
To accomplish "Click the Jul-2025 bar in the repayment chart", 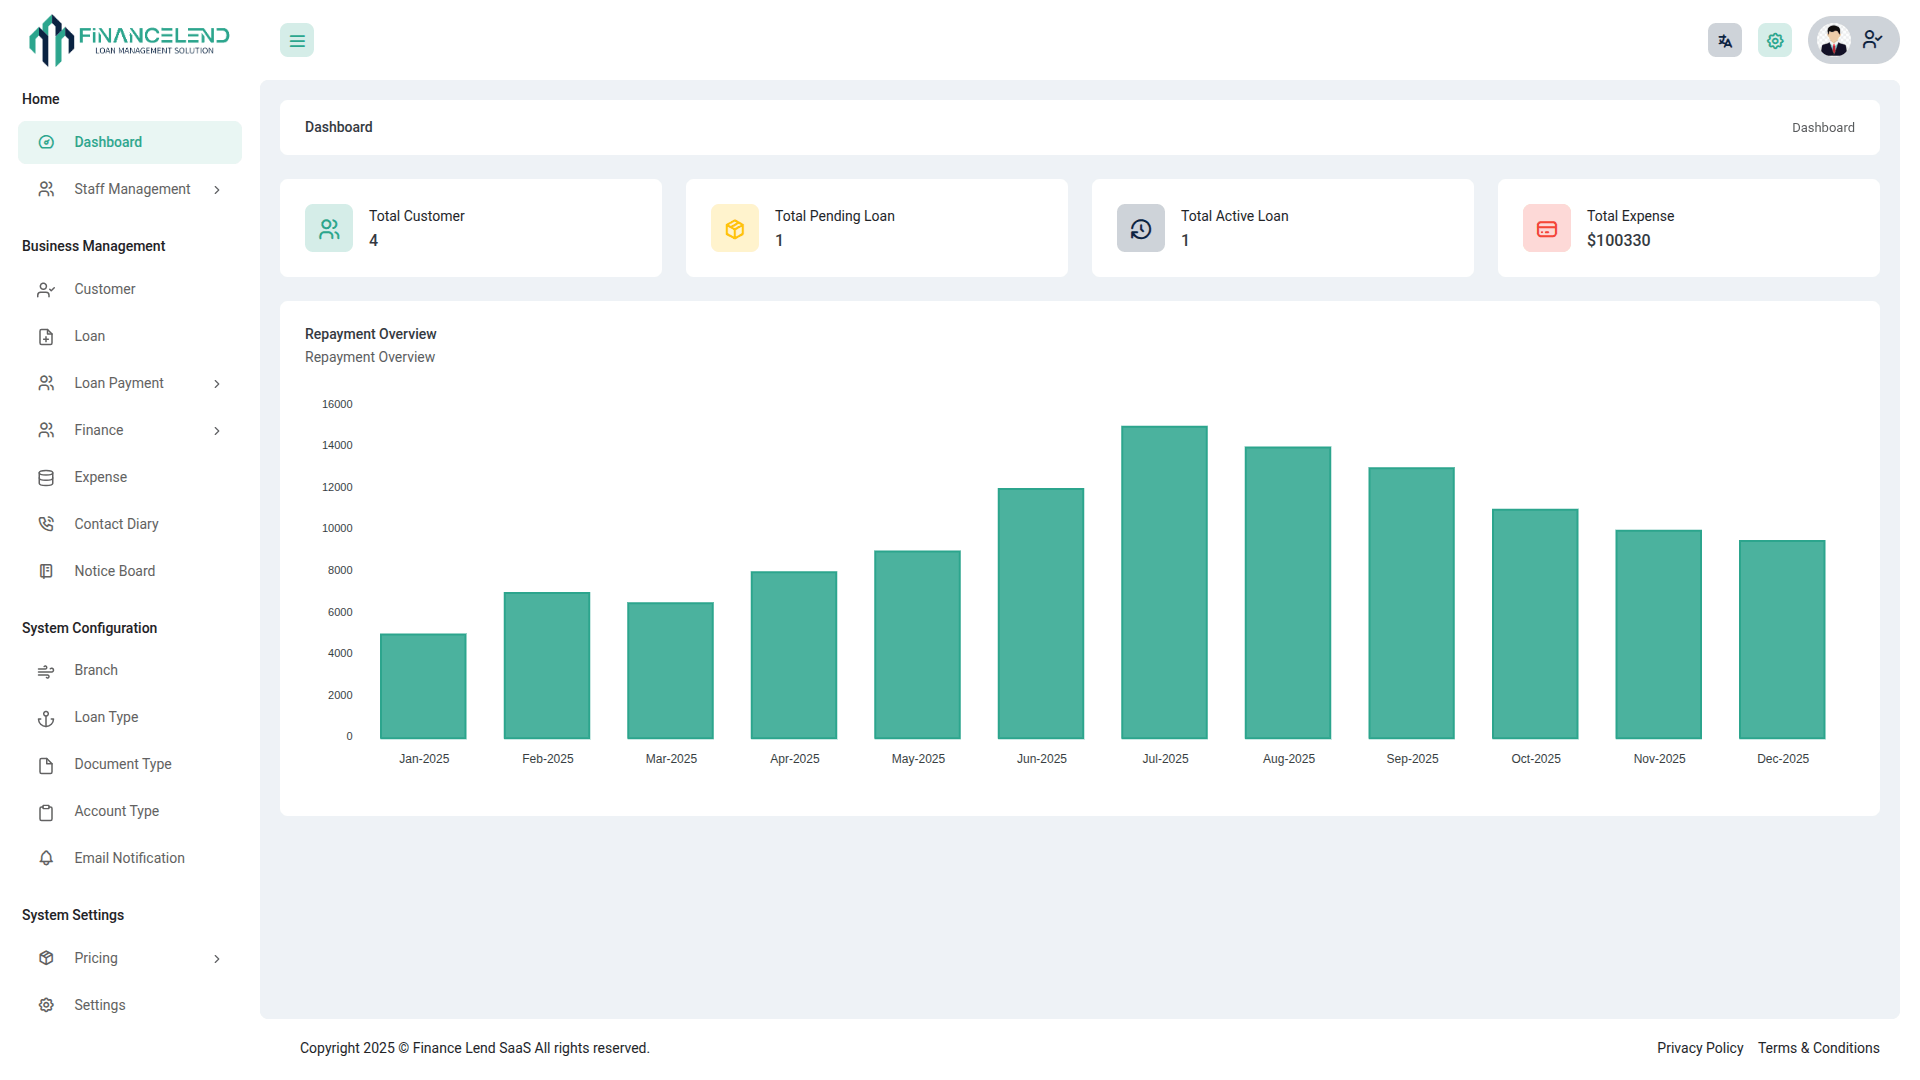I will coord(1164,583).
